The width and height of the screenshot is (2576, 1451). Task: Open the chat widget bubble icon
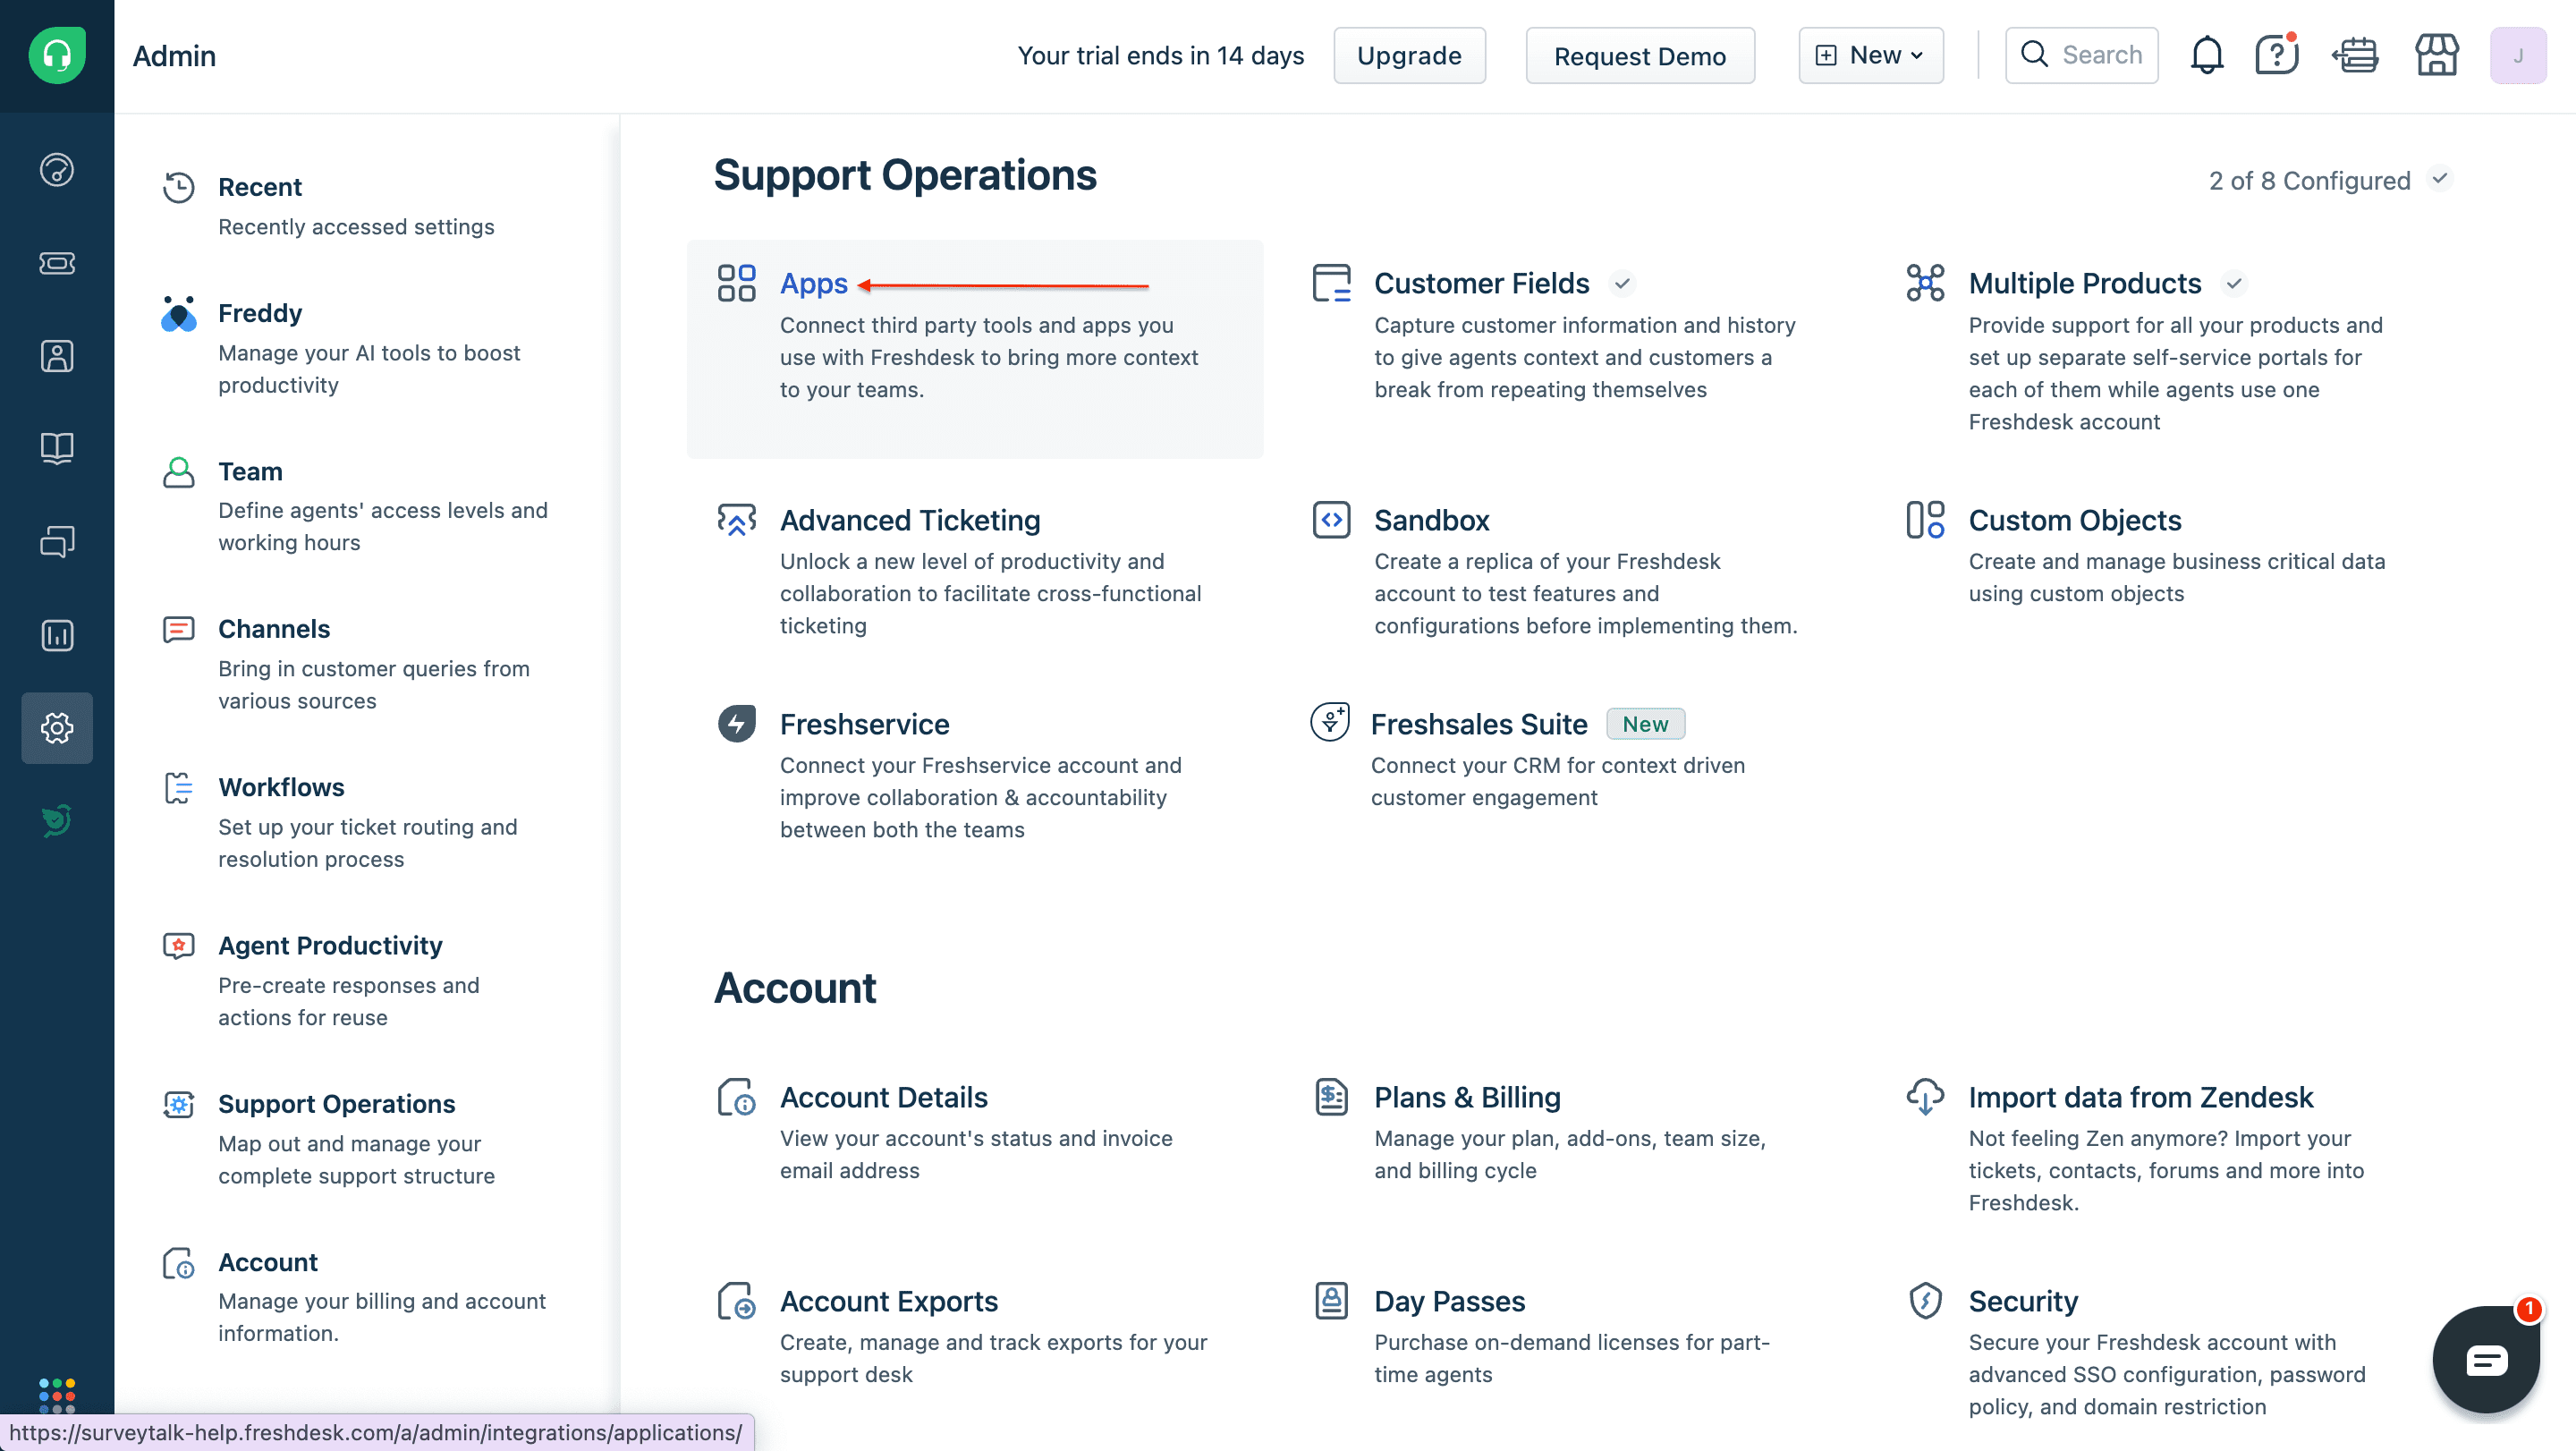2486,1359
